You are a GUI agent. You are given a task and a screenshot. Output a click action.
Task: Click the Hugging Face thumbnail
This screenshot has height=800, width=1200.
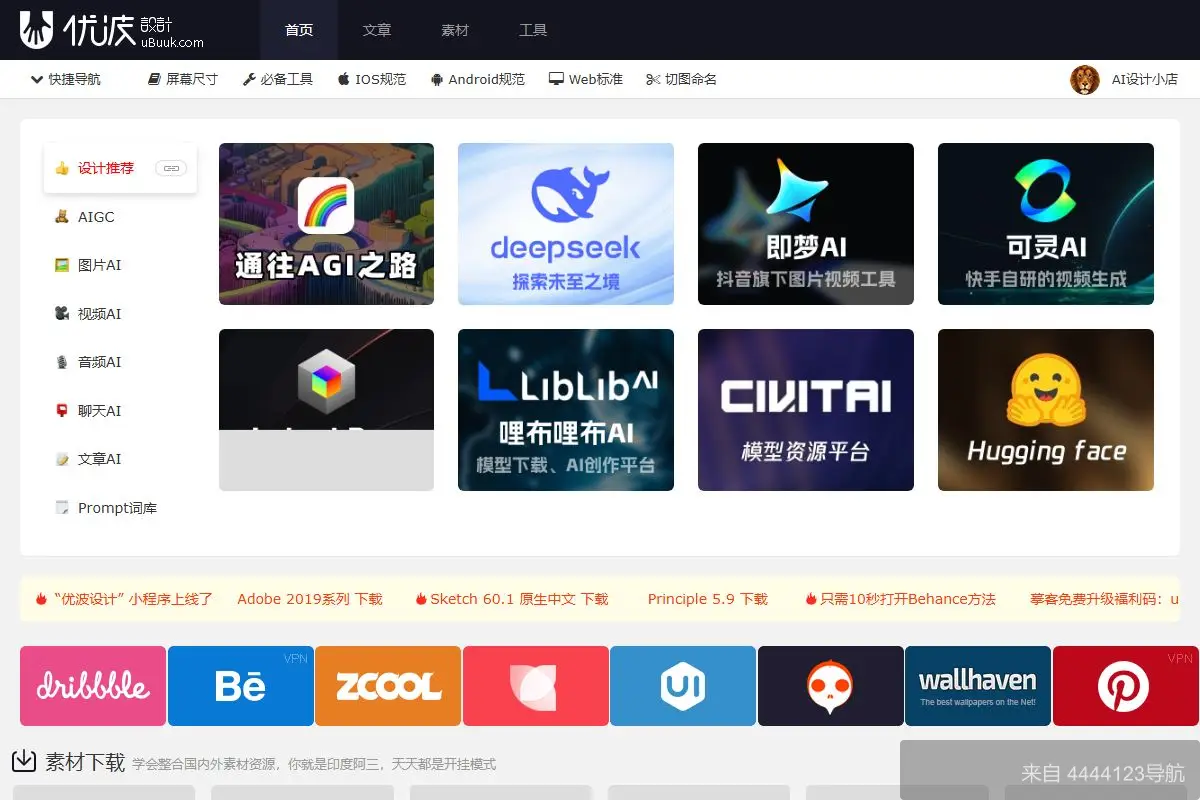pos(1045,410)
